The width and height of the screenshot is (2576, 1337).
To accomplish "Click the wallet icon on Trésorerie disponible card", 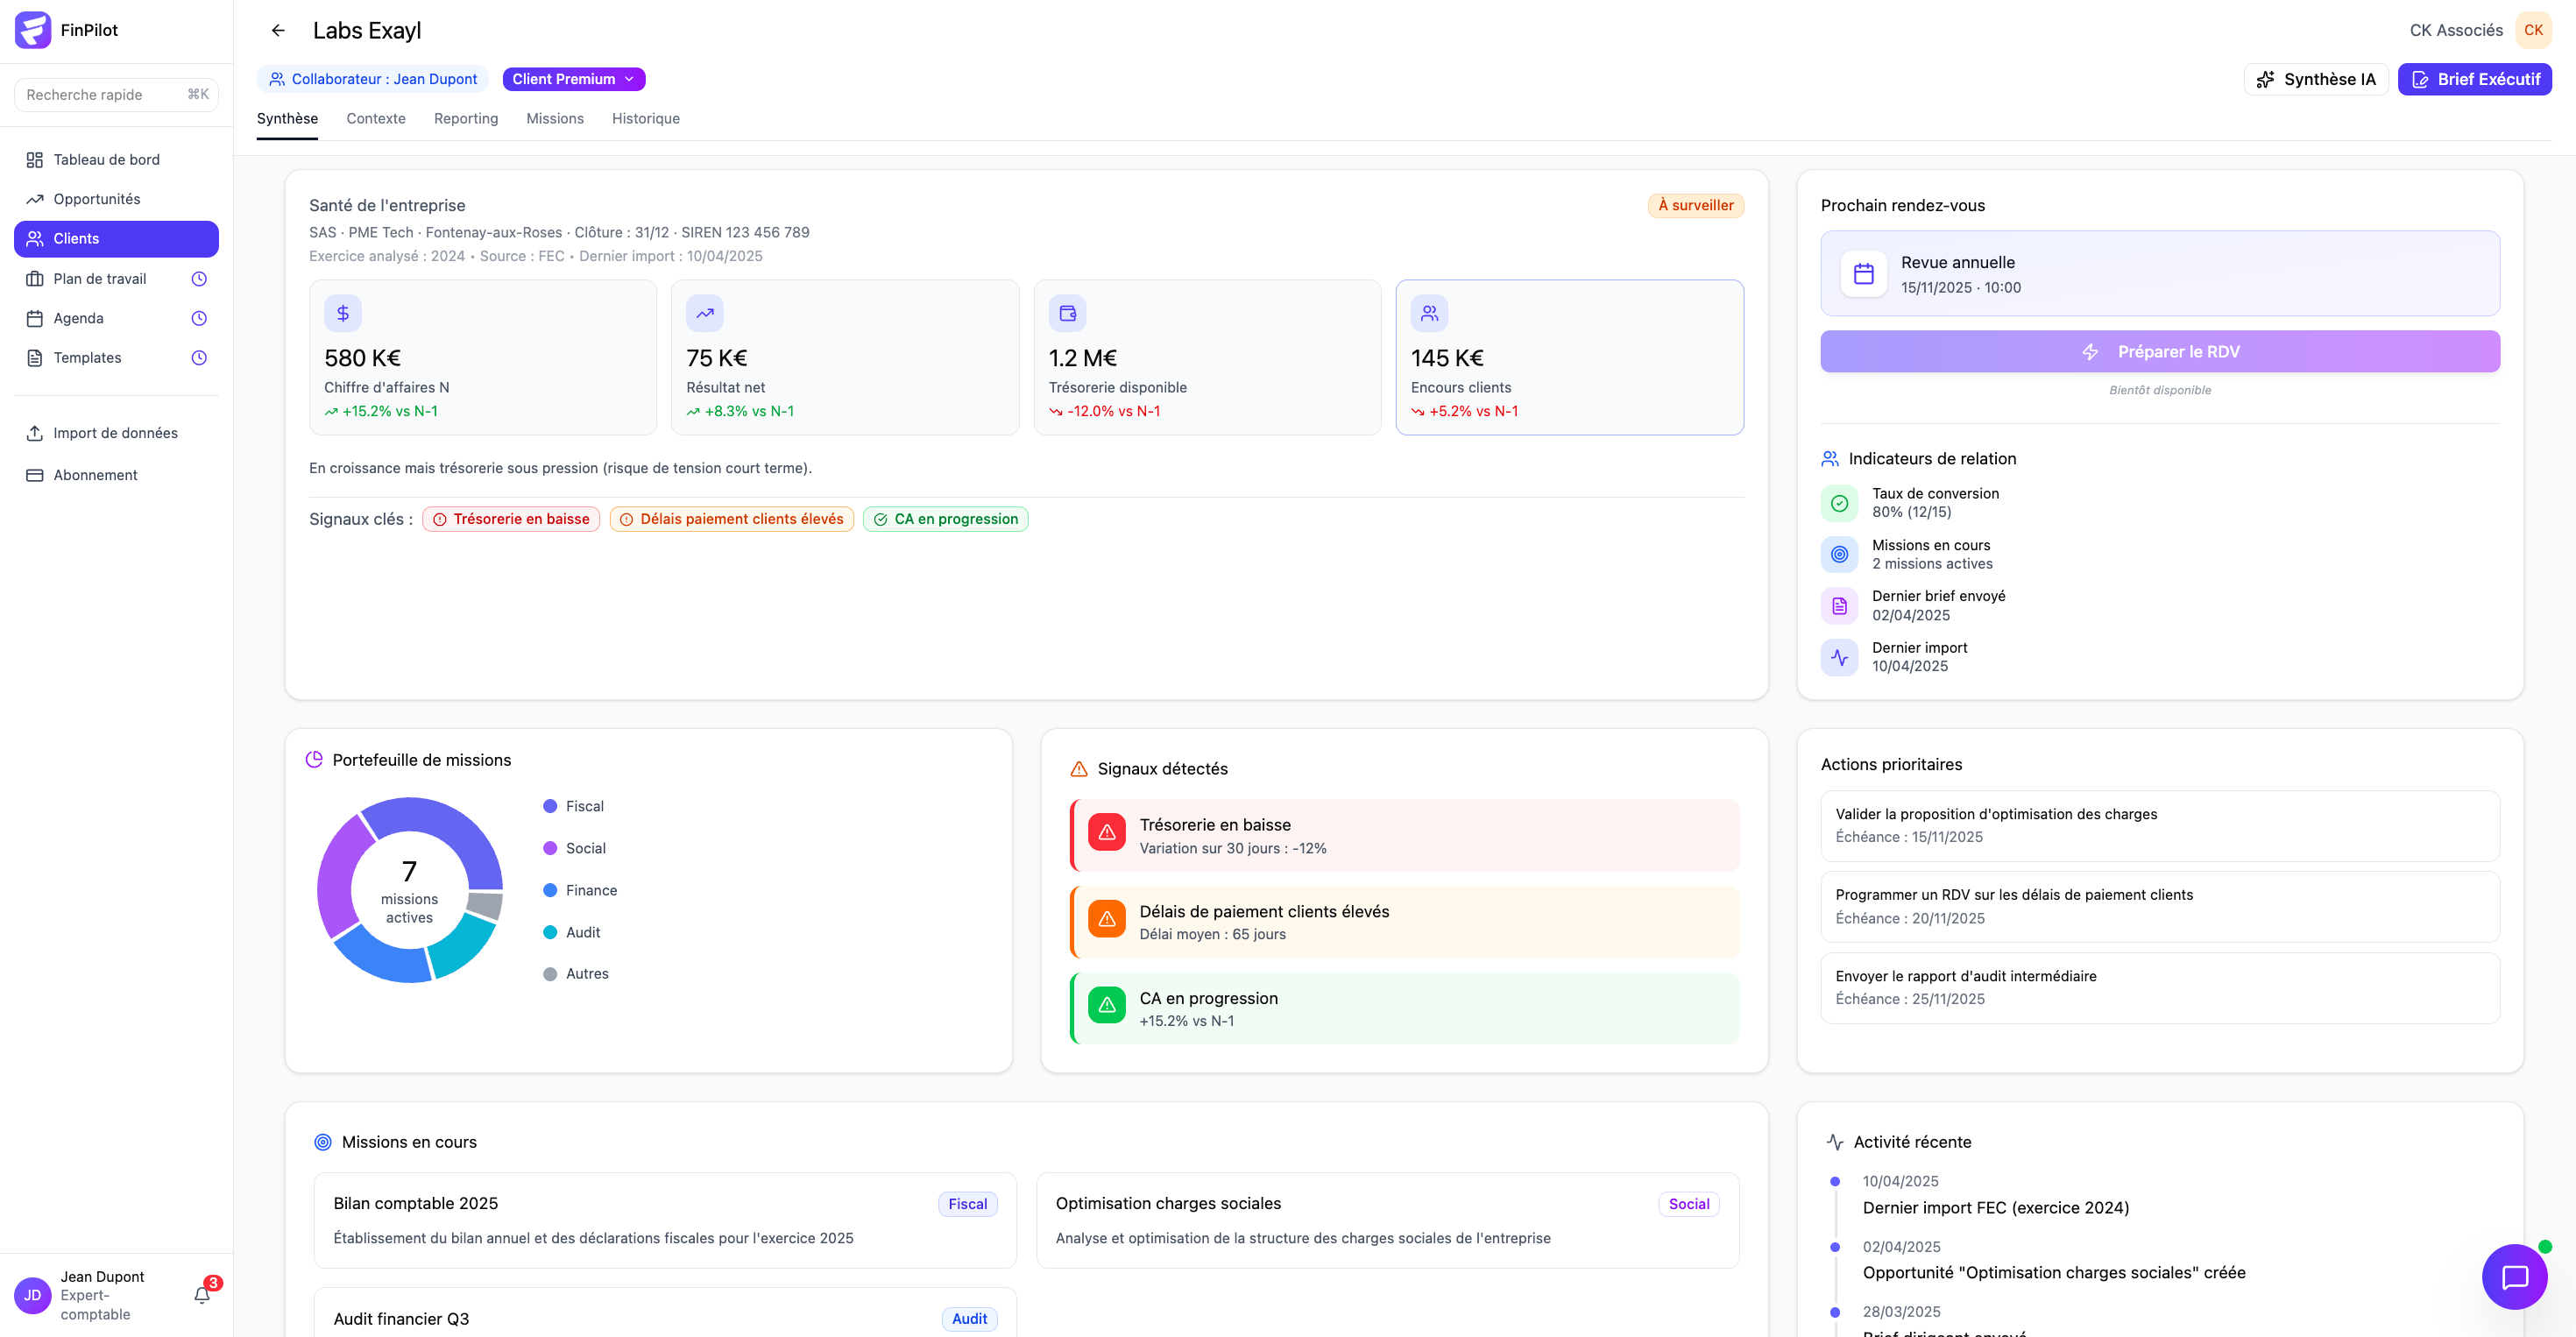I will tap(1067, 313).
